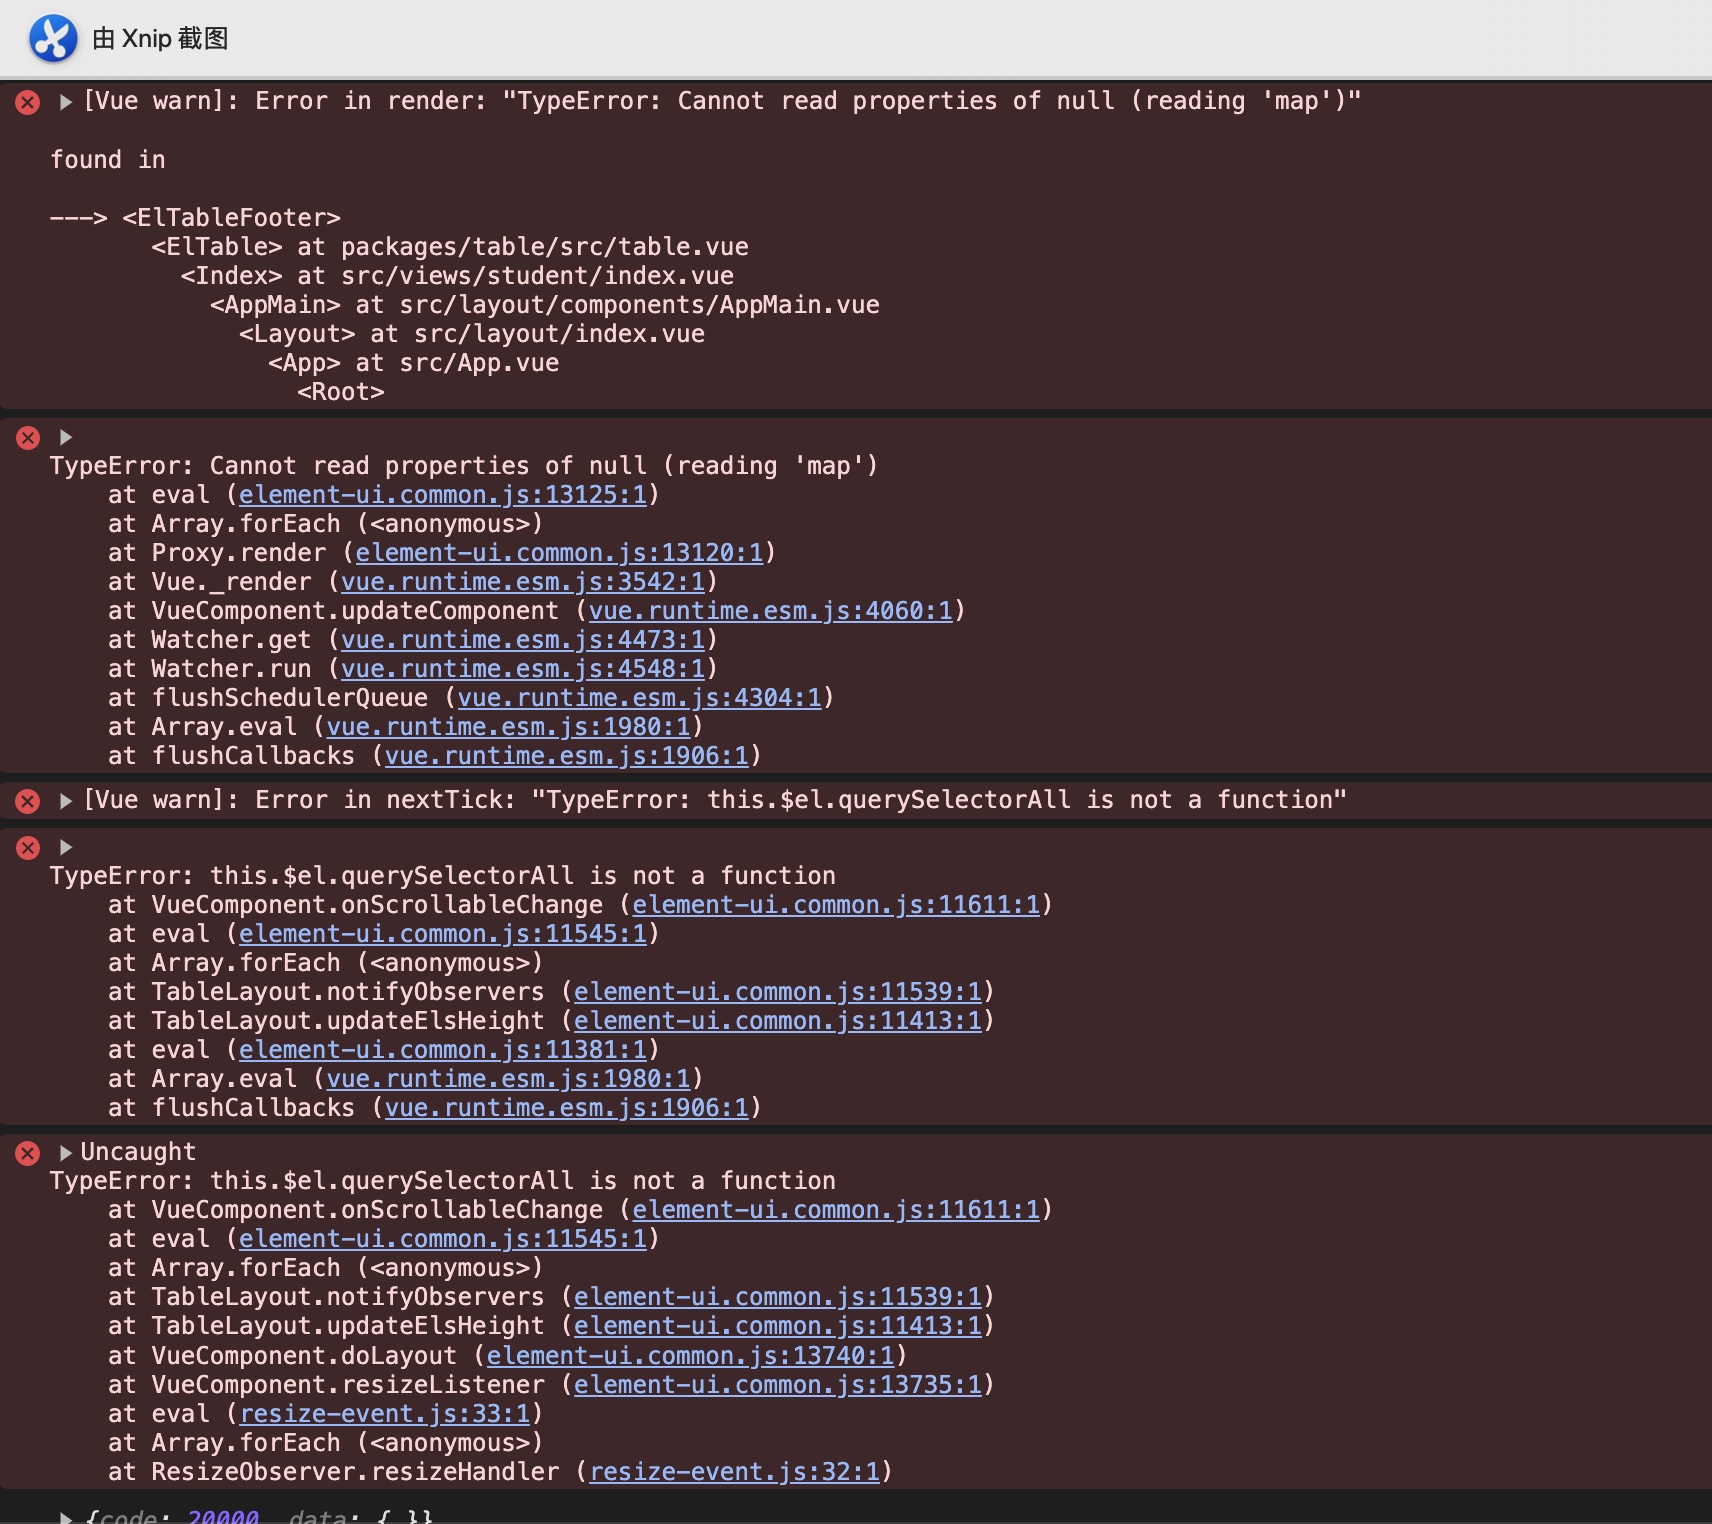The width and height of the screenshot is (1712, 1524).
Task: Click error icon of the Uncaught TypeError entry
Action: coord(28,1153)
